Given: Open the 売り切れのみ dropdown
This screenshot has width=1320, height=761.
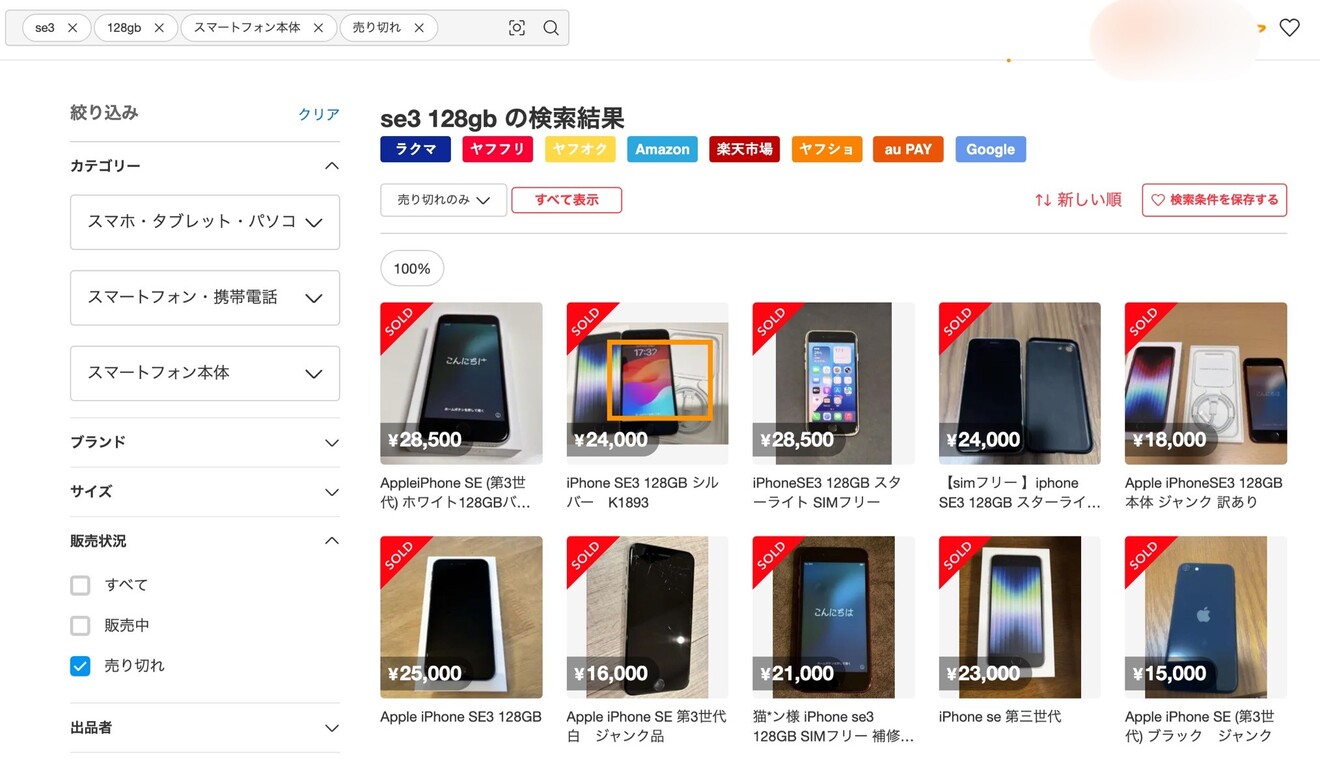Looking at the screenshot, I should (x=443, y=200).
